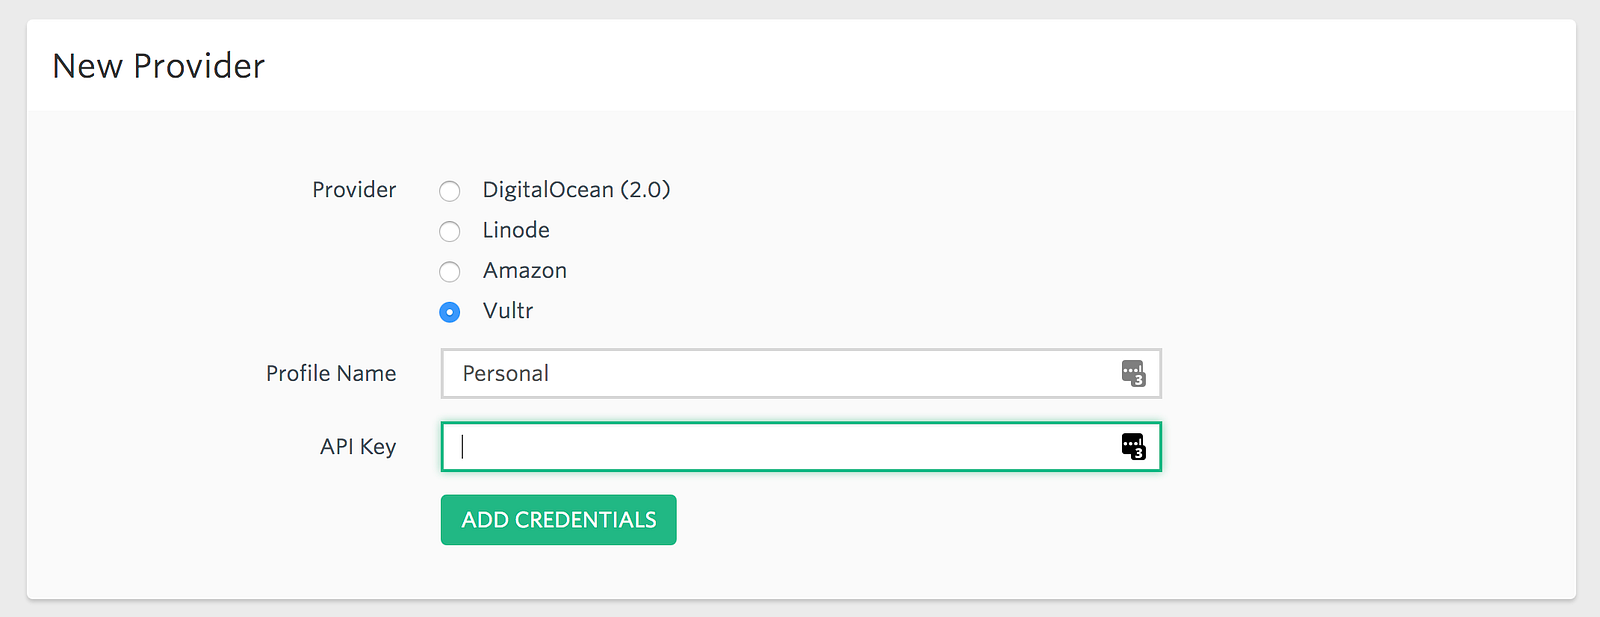The width and height of the screenshot is (1600, 617).
Task: Click the password manager icon in Profile Name field
Action: 1132,373
